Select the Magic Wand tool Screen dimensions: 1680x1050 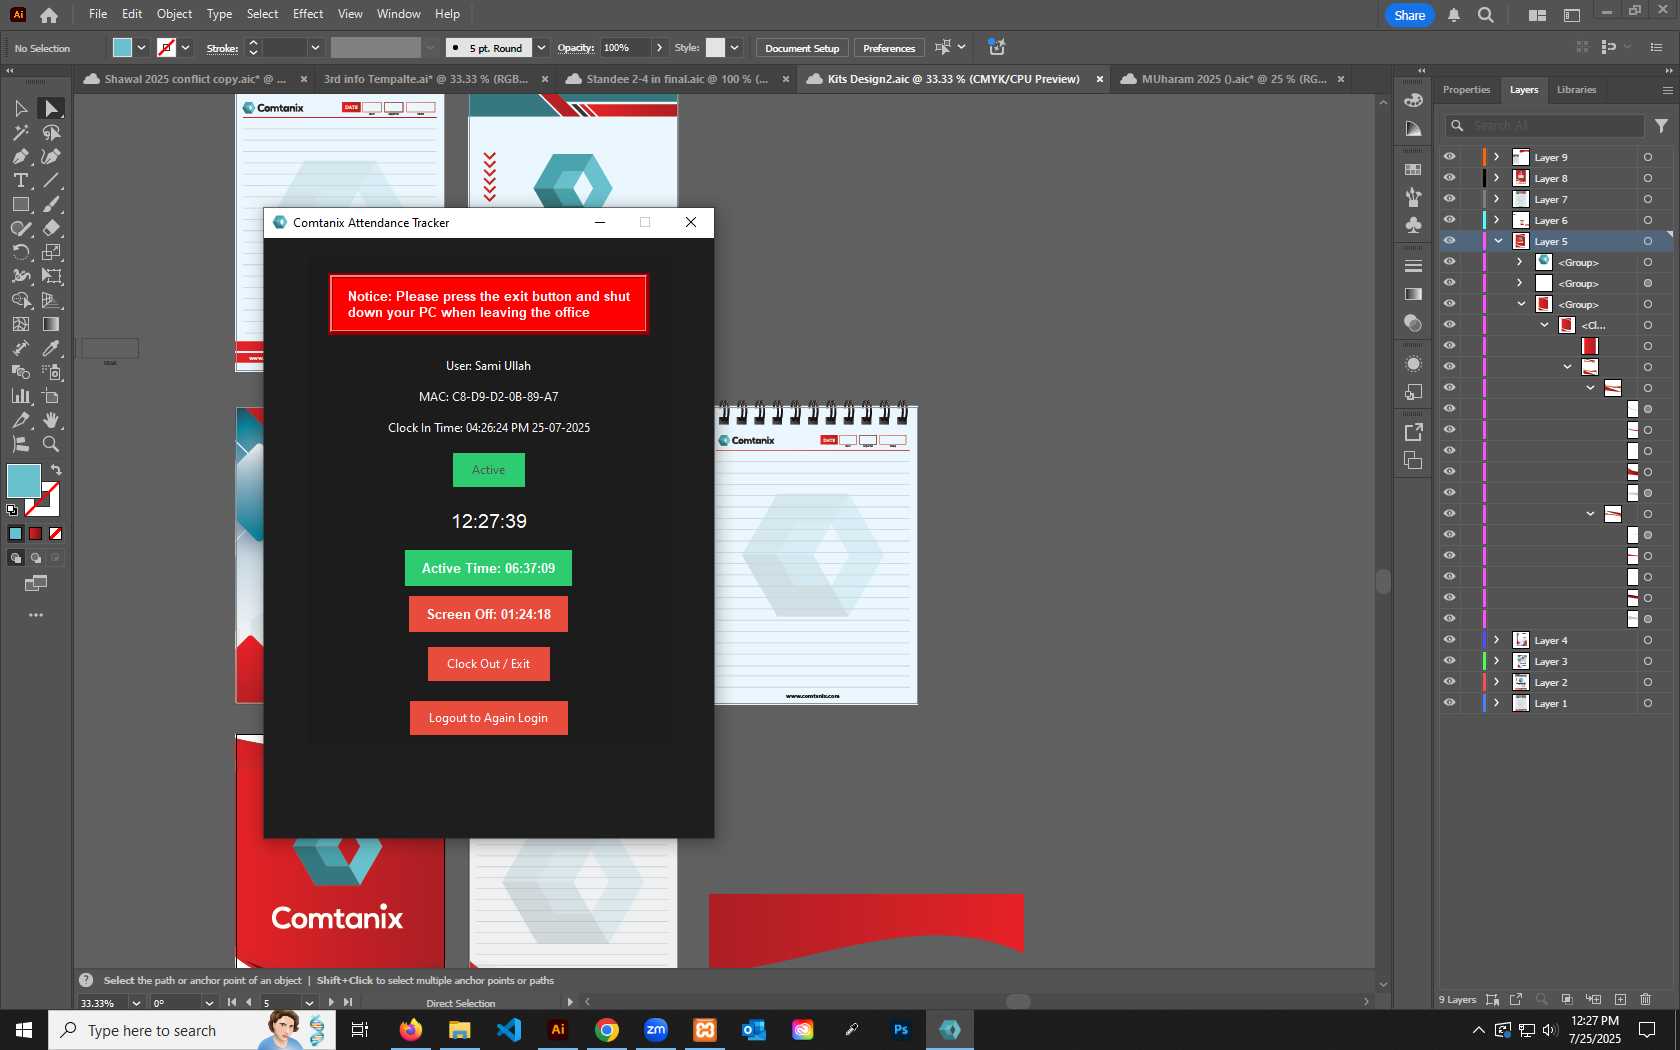(20, 132)
